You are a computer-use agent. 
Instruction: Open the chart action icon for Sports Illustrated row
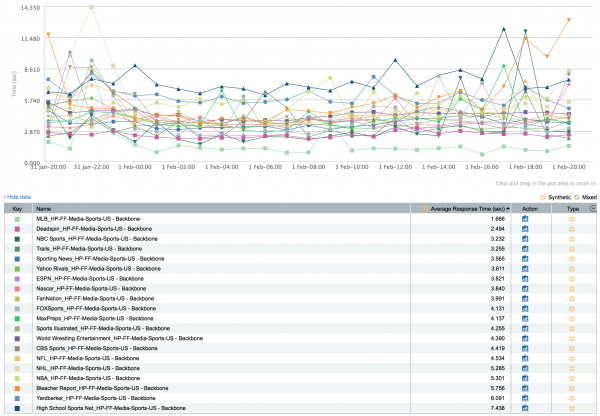(525, 328)
